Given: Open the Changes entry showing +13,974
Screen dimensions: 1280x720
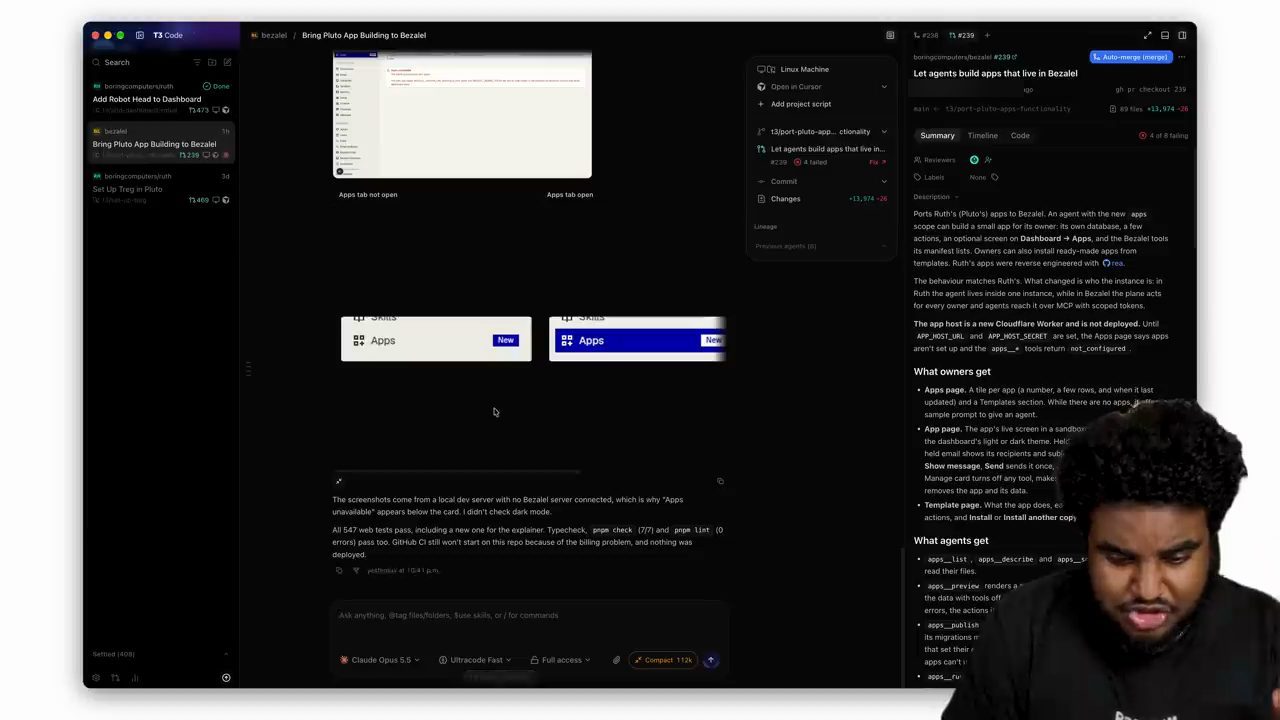Looking at the screenshot, I should click(x=822, y=199).
